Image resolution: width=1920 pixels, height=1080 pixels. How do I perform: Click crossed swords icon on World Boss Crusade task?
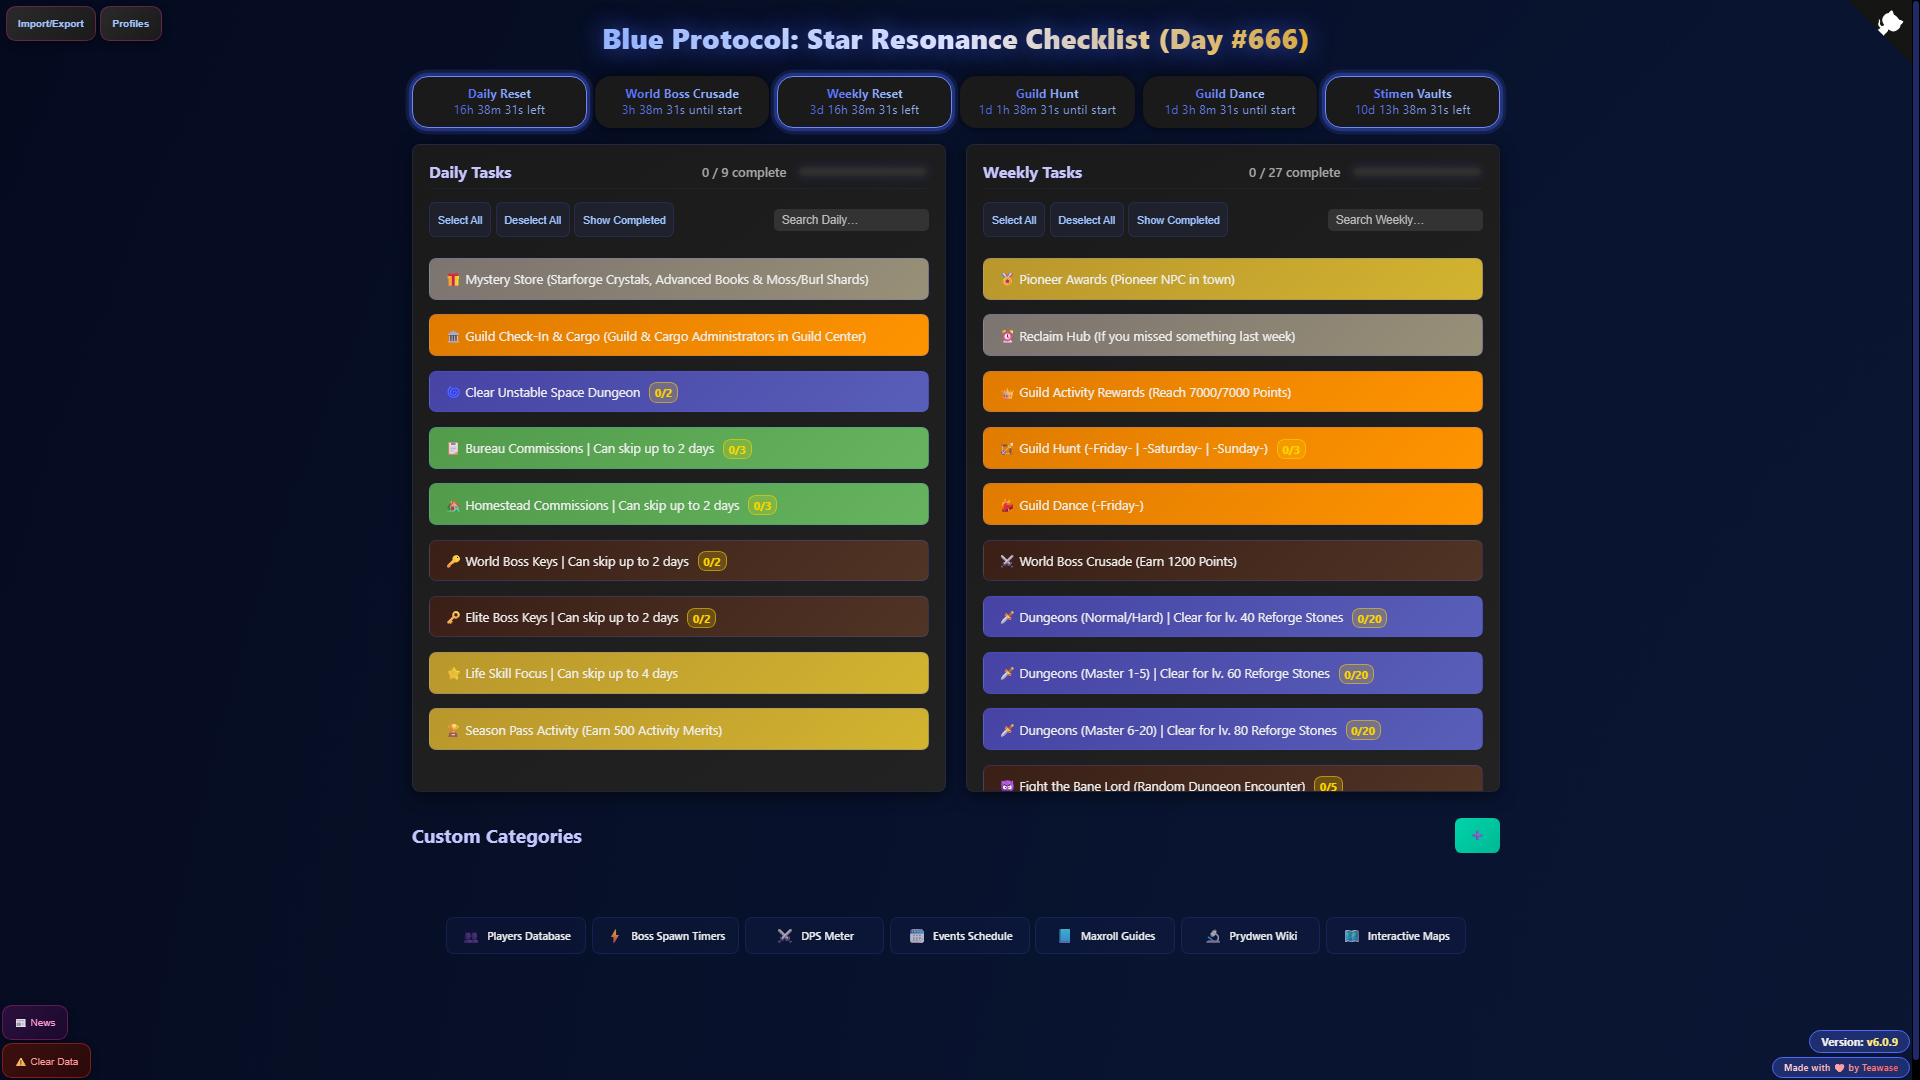coord(1007,562)
